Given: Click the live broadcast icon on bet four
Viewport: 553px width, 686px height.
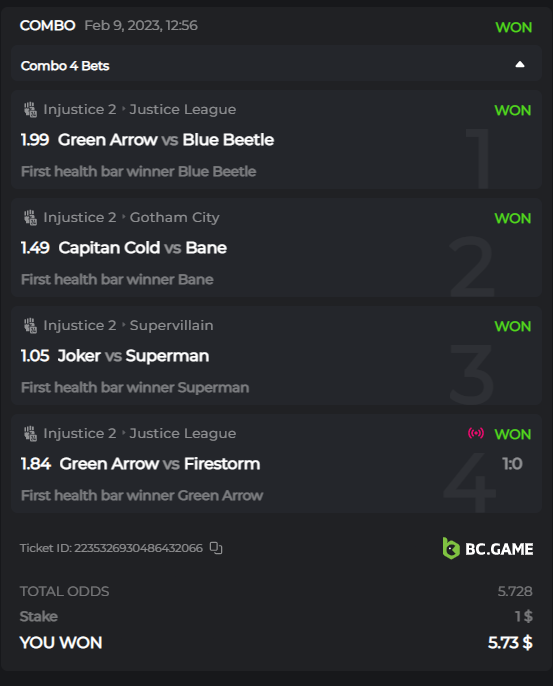Looking at the screenshot, I should coord(476,433).
